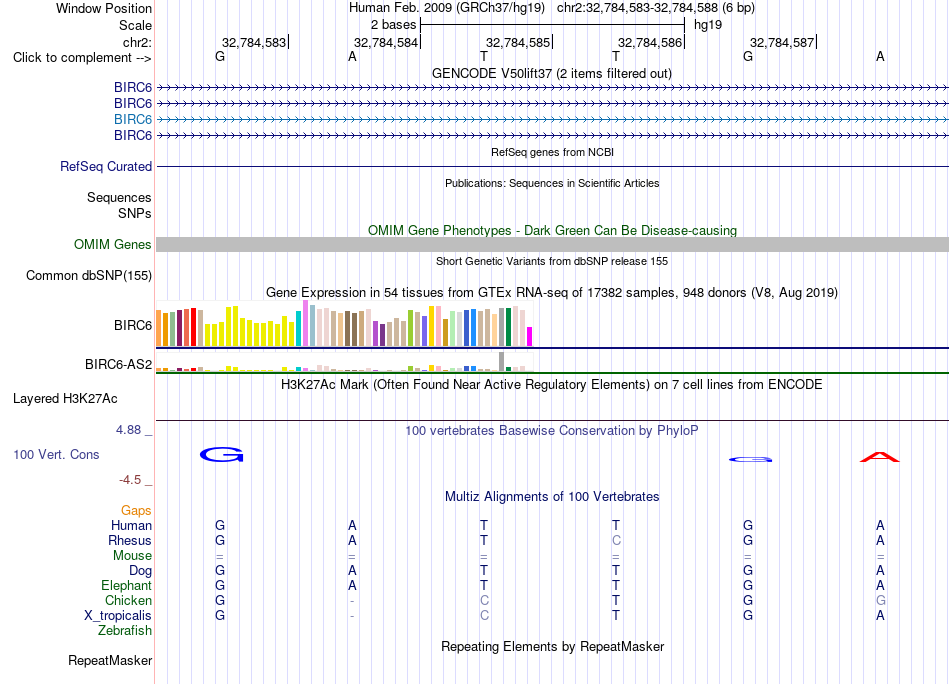This screenshot has width=950, height=684.
Task: Click the 4.88 PhyloP upper scale value
Action: coord(128,430)
